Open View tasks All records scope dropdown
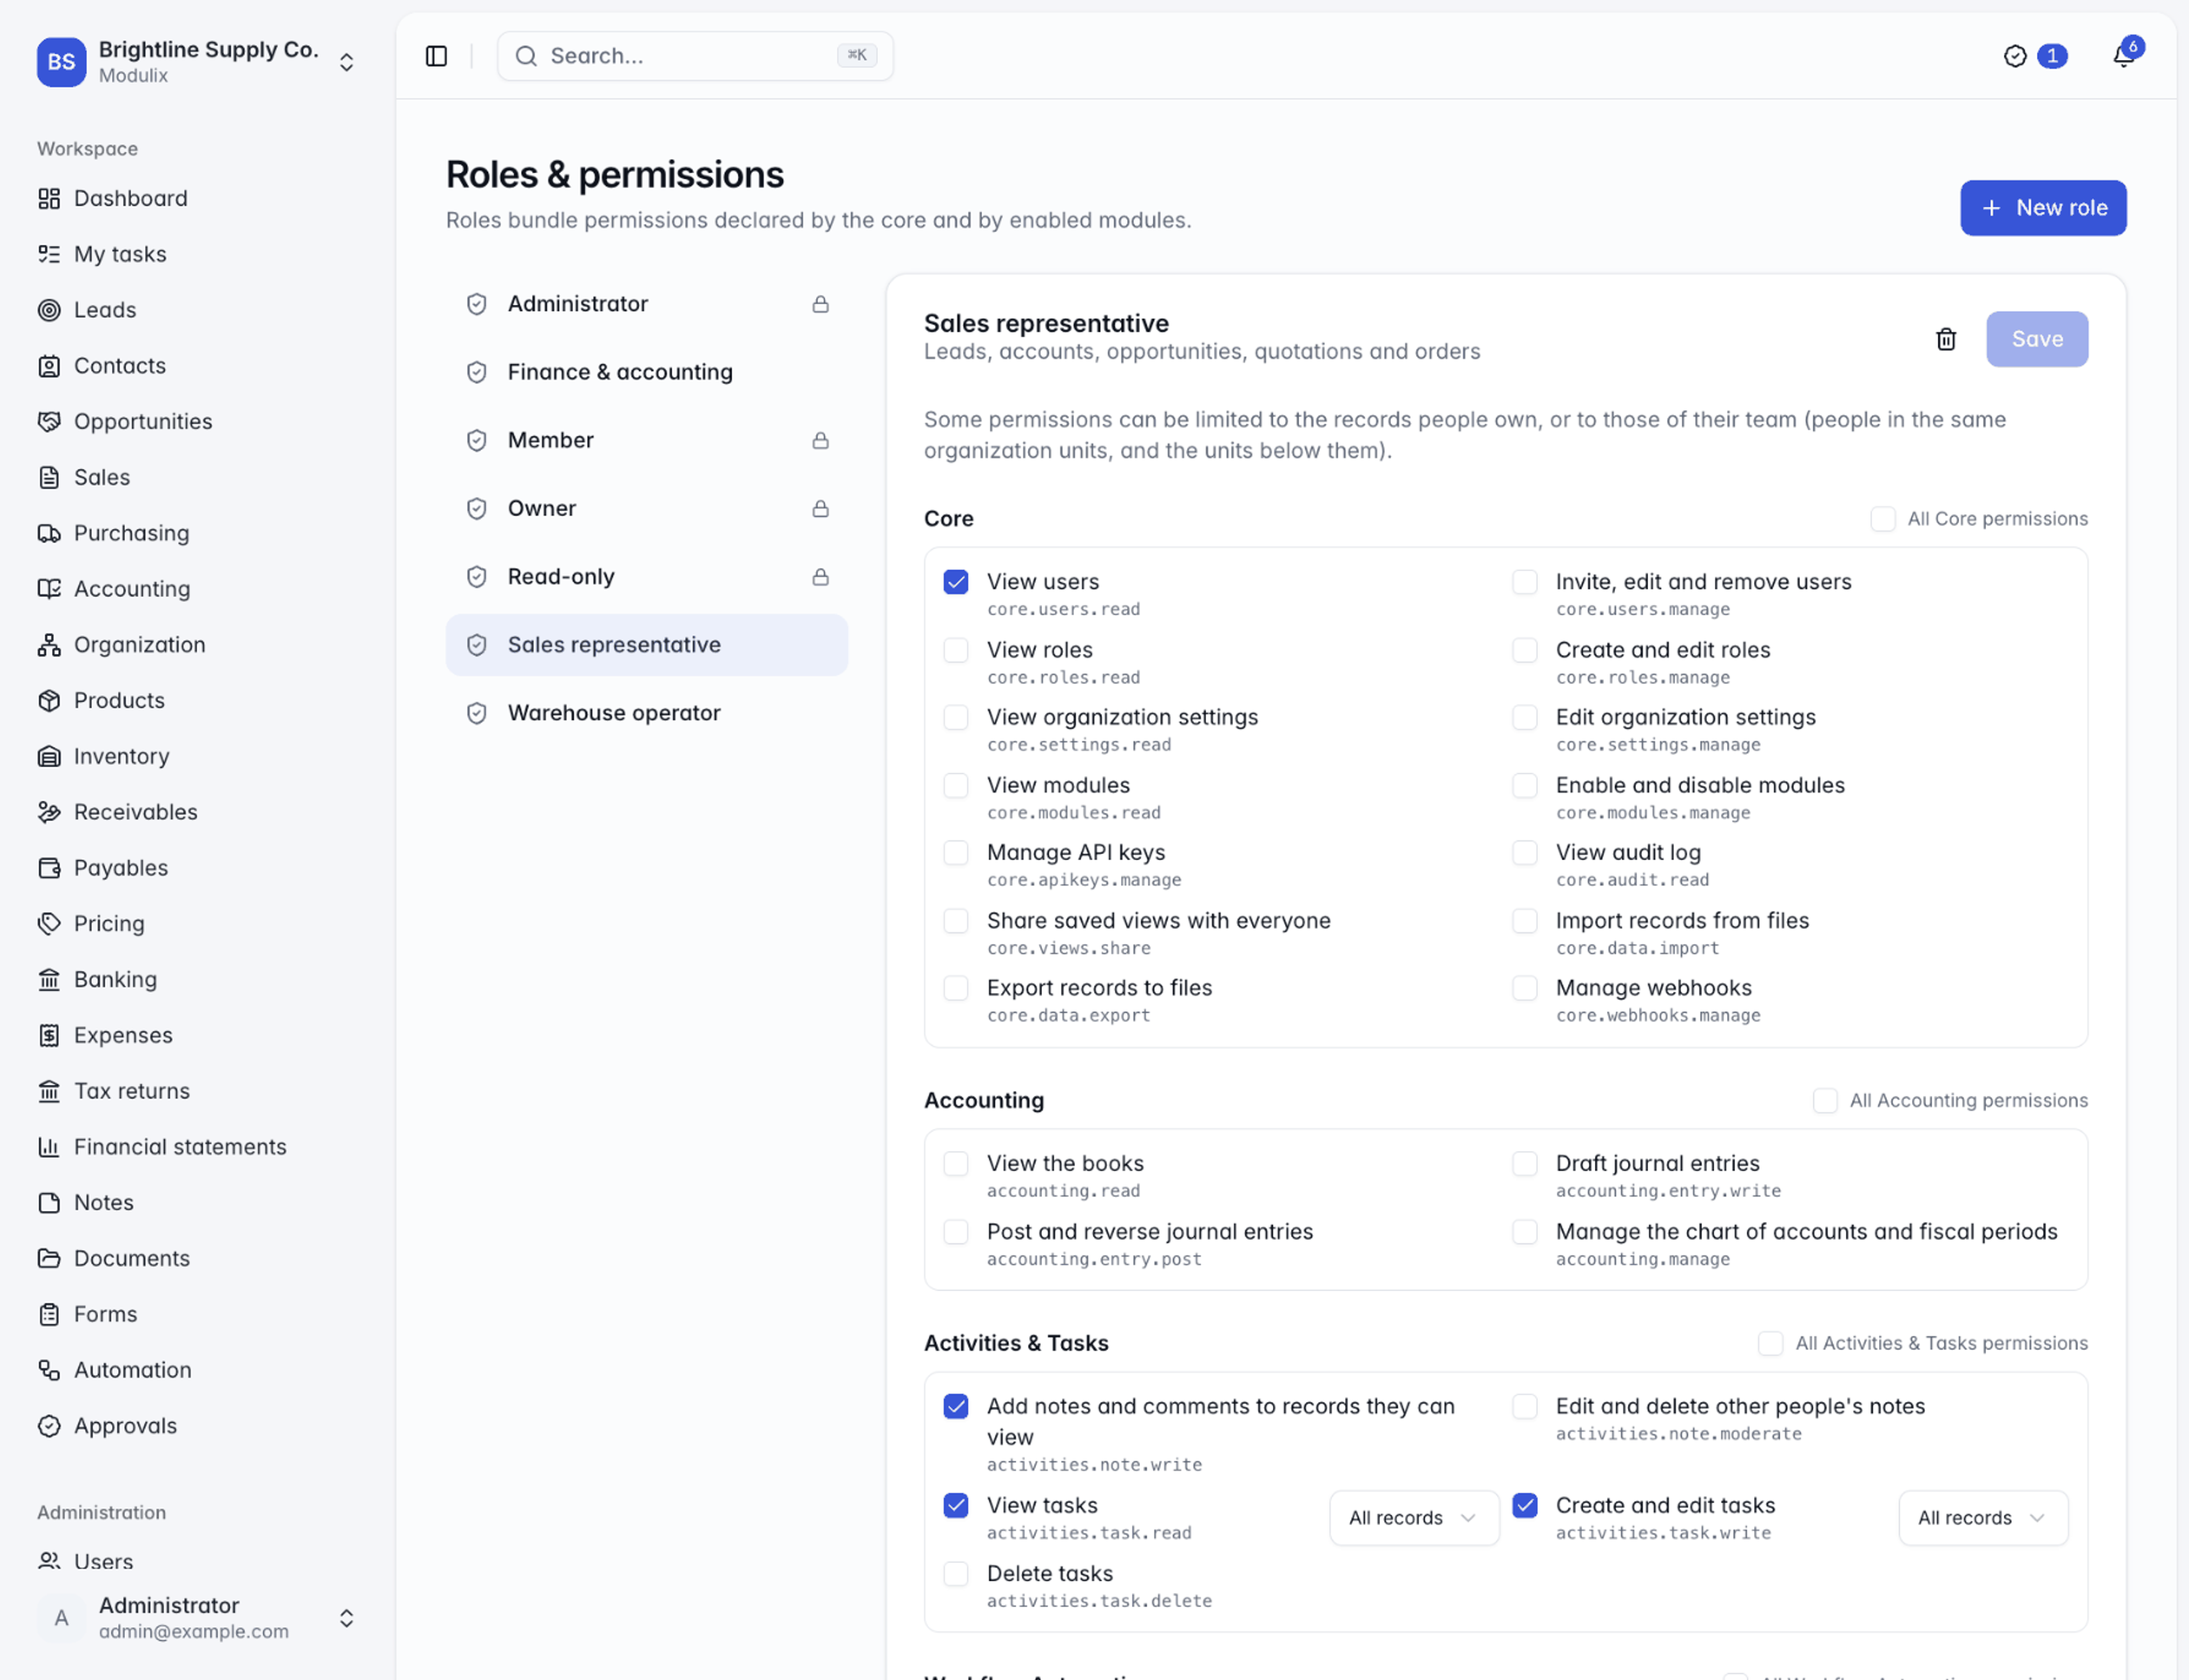This screenshot has height=1680, width=2189. 1414,1518
